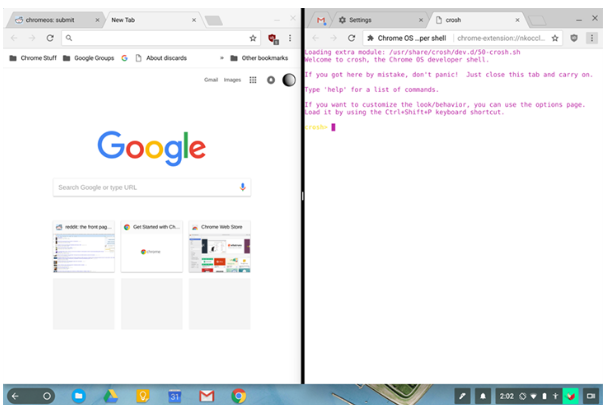Open Google apps grid
604x405 pixels.
[x=253, y=80]
